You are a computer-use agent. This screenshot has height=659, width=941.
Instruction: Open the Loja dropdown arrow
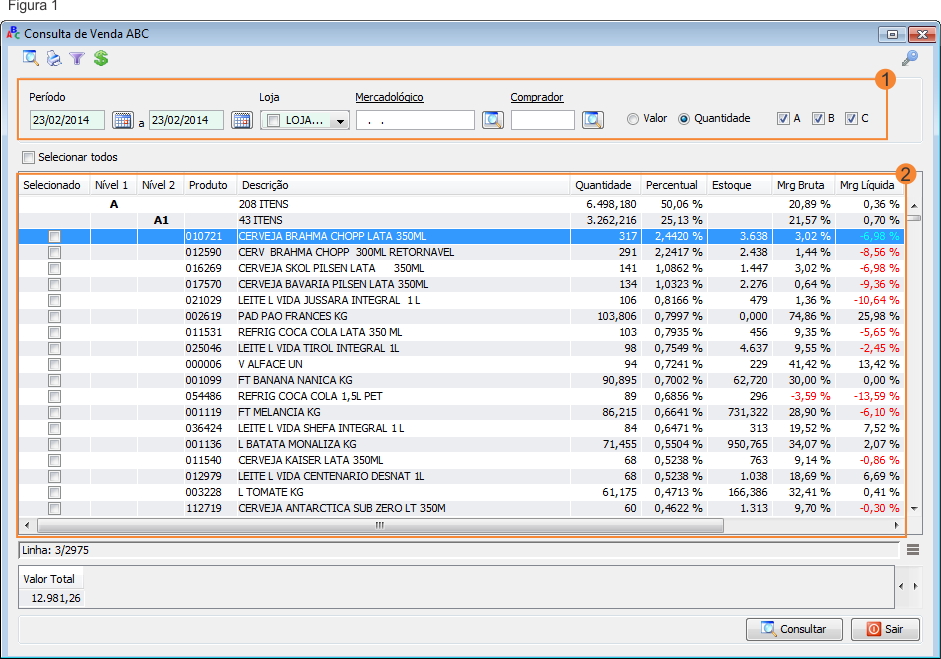340,121
